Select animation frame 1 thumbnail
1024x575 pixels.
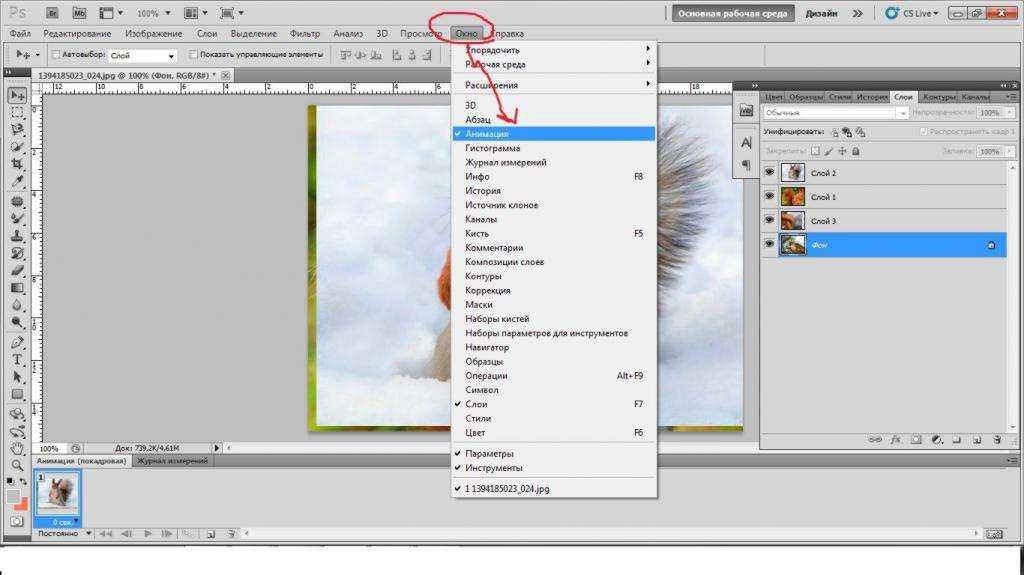tap(58, 494)
